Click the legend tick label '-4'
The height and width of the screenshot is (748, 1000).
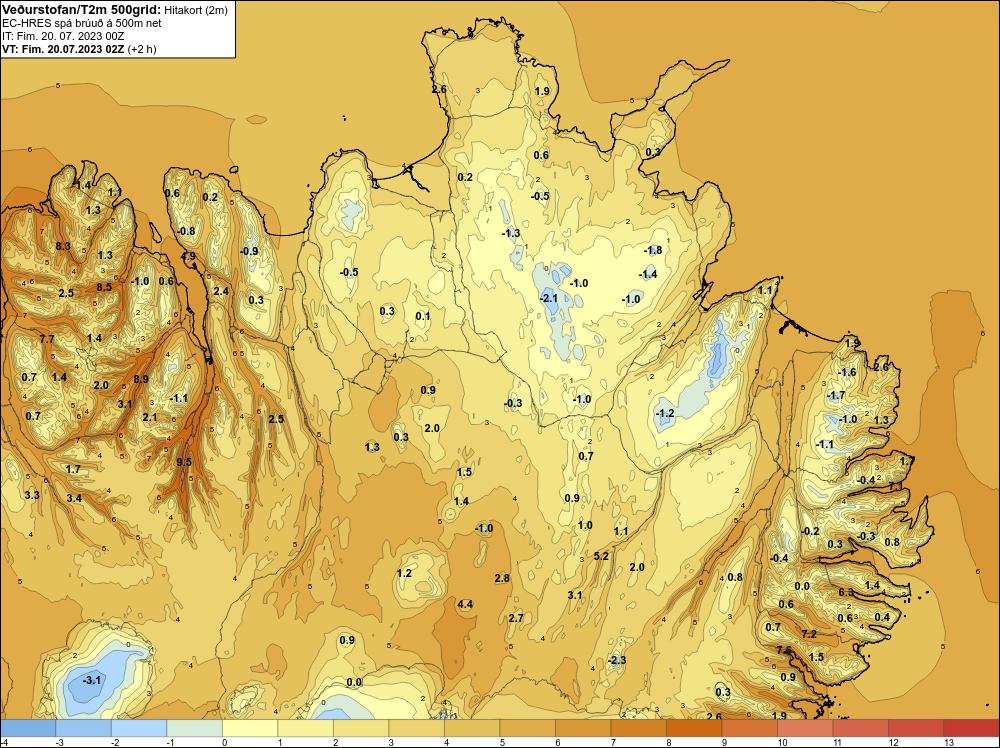[4, 742]
